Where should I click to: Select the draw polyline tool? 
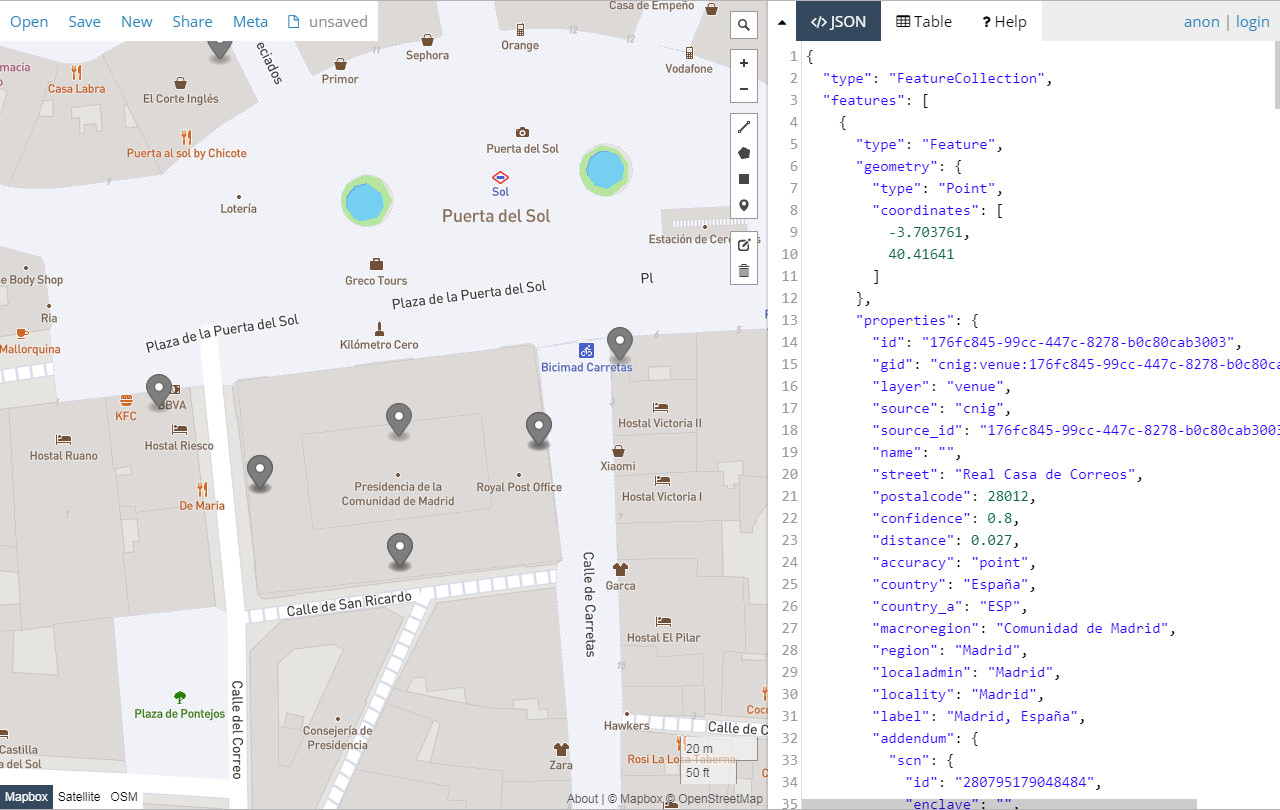pos(744,127)
